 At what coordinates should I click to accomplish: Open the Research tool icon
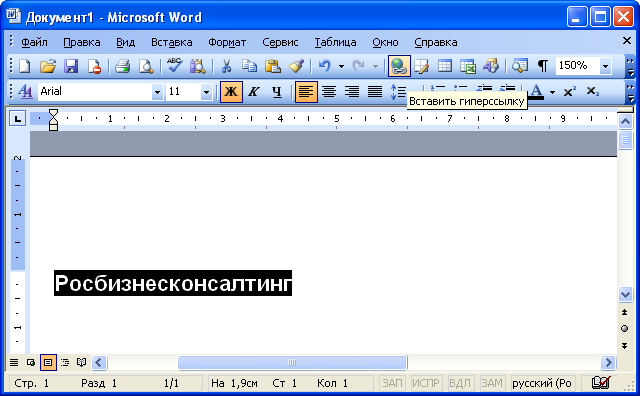(x=198, y=66)
